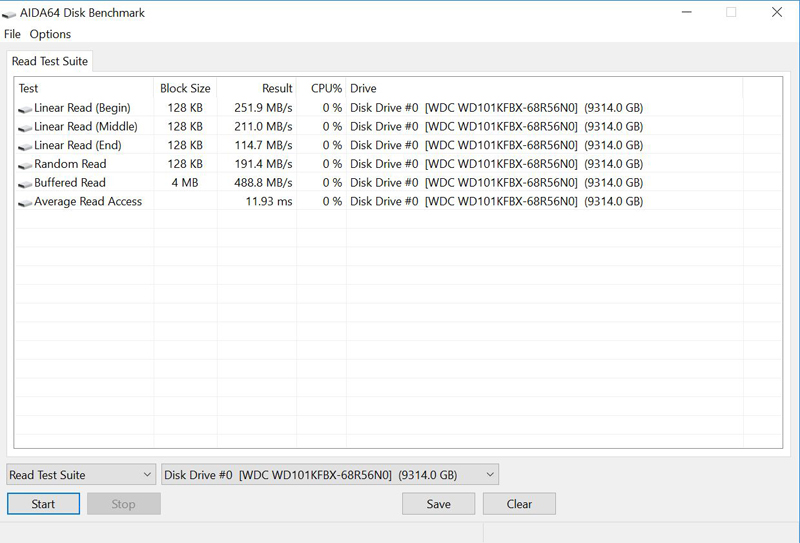Open the Options menu
Viewport: 800px width, 543px height.
click(50, 34)
